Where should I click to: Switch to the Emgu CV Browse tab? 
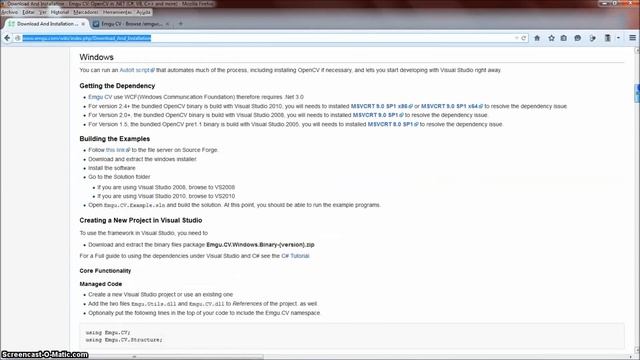pyautogui.click(x=131, y=24)
